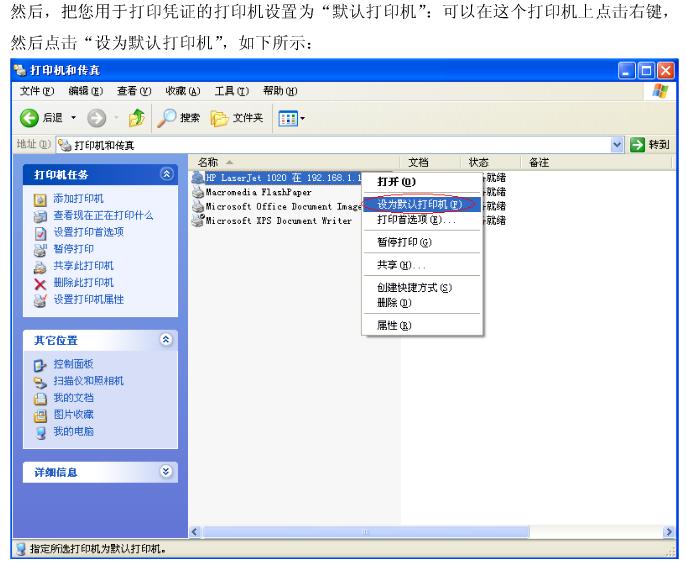Choose 暂停打印(G) in context menu
The height and width of the screenshot is (573, 686).
422,242
